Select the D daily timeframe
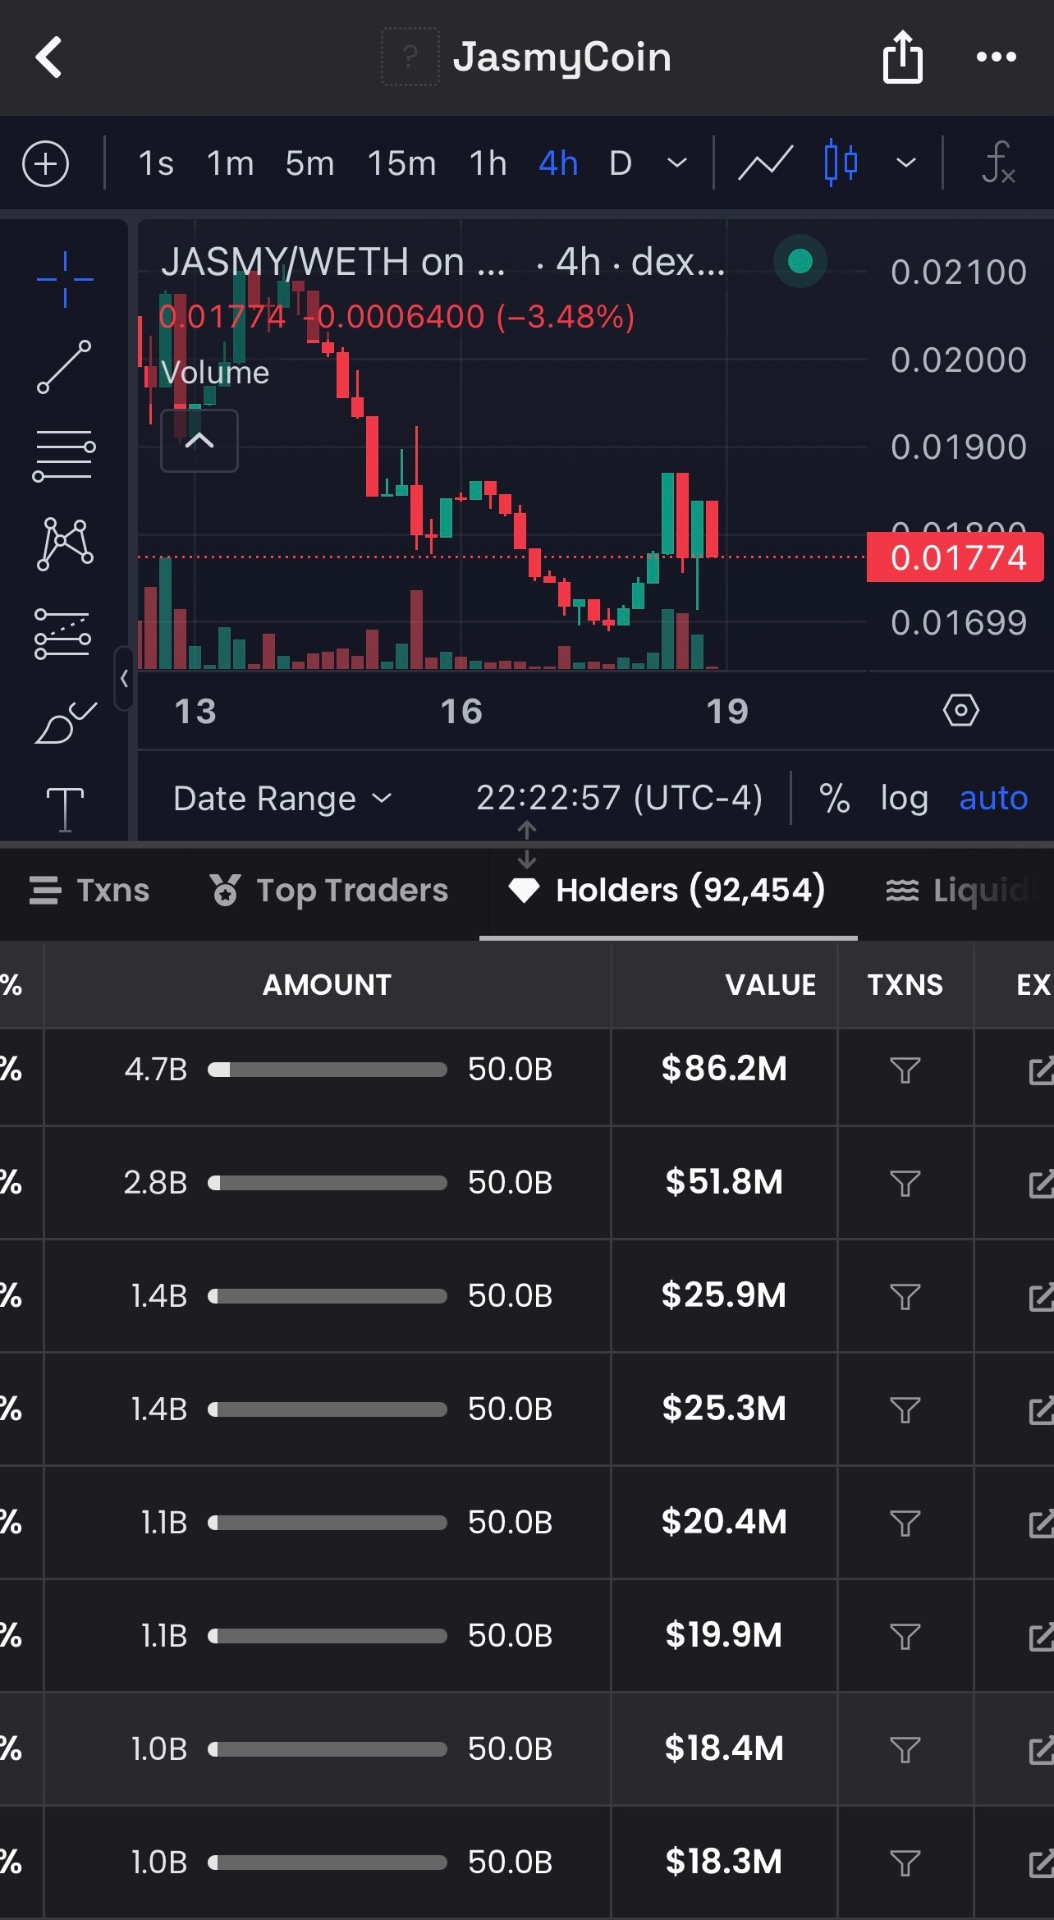The width and height of the screenshot is (1054, 1920). point(620,163)
